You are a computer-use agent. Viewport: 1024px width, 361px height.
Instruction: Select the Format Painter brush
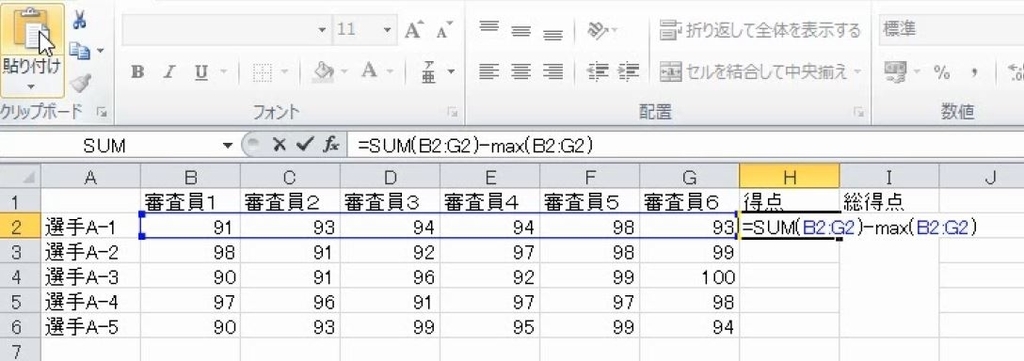[80, 83]
